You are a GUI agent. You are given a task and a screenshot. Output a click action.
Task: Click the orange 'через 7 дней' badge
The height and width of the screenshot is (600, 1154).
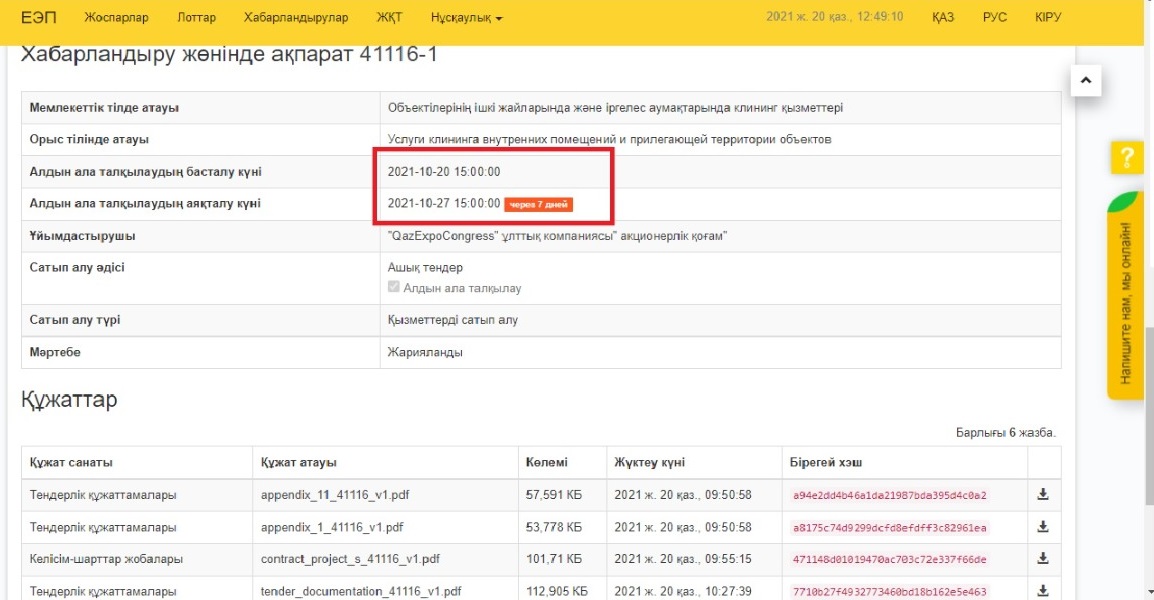click(x=538, y=205)
